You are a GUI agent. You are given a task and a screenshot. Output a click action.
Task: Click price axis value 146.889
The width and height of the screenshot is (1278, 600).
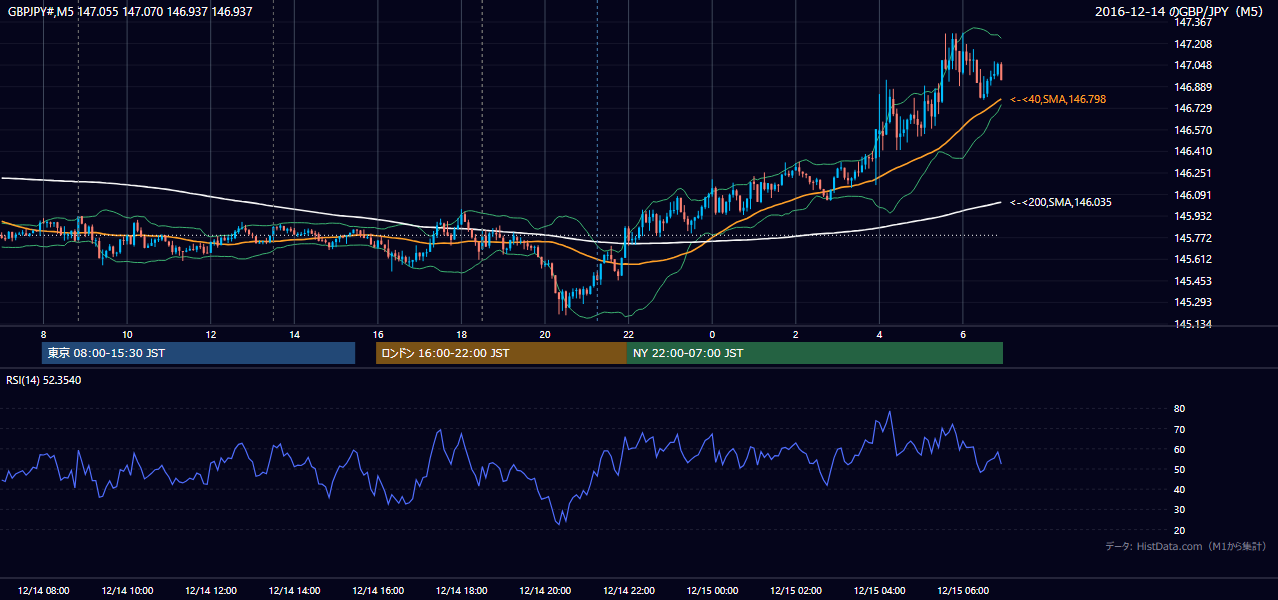point(1193,87)
